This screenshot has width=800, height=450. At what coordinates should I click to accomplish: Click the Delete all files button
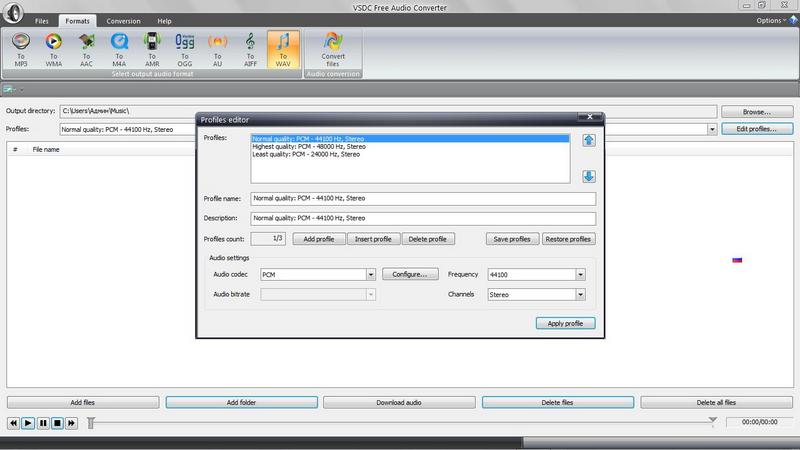pyautogui.click(x=716, y=403)
